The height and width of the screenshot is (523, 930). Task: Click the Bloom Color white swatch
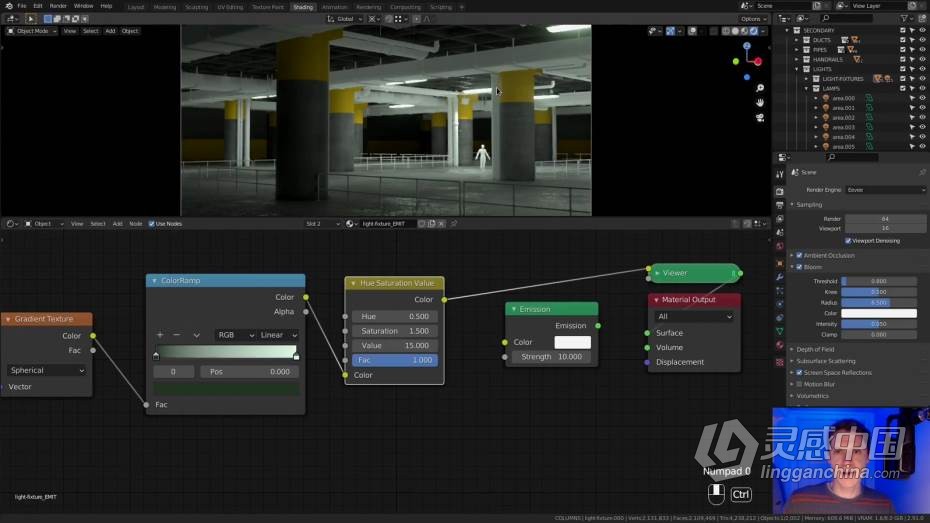879,314
